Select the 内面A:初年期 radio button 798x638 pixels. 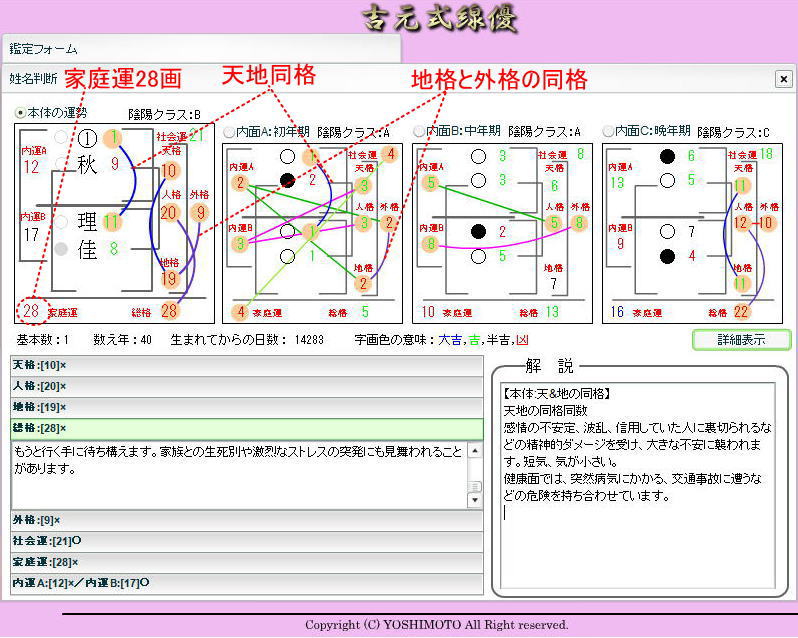tap(229, 132)
